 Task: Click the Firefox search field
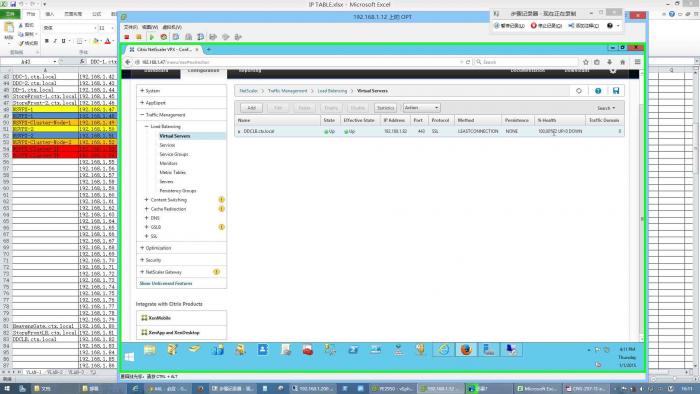tap(526, 62)
